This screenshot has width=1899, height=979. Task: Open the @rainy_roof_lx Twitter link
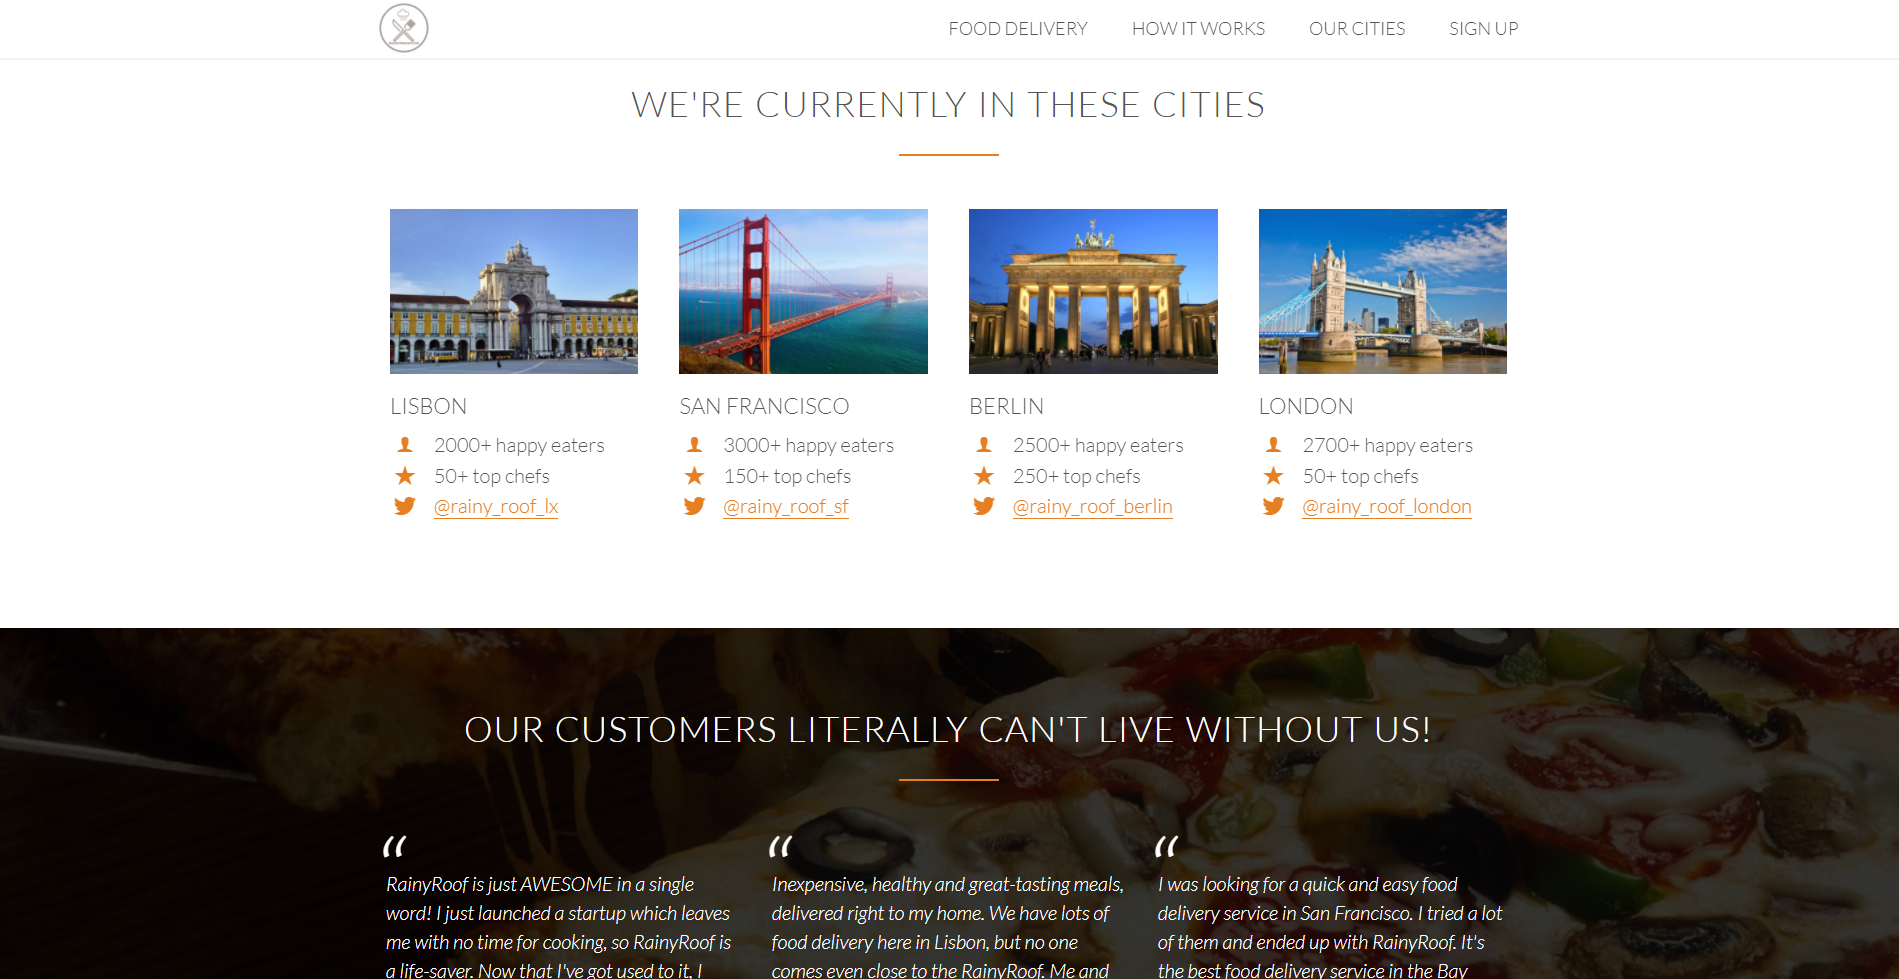(496, 507)
